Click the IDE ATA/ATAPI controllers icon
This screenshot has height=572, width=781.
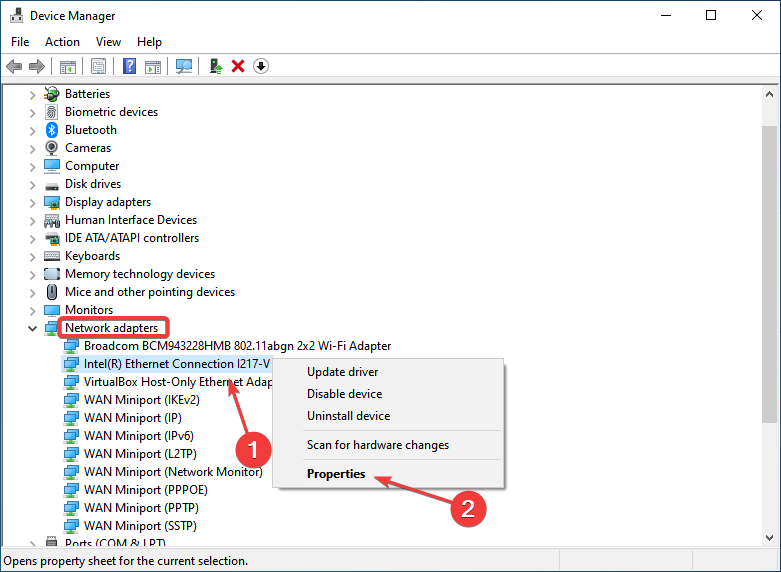(x=52, y=238)
